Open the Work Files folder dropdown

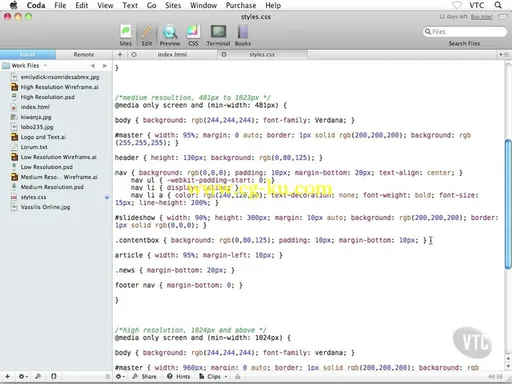click(x=25, y=66)
